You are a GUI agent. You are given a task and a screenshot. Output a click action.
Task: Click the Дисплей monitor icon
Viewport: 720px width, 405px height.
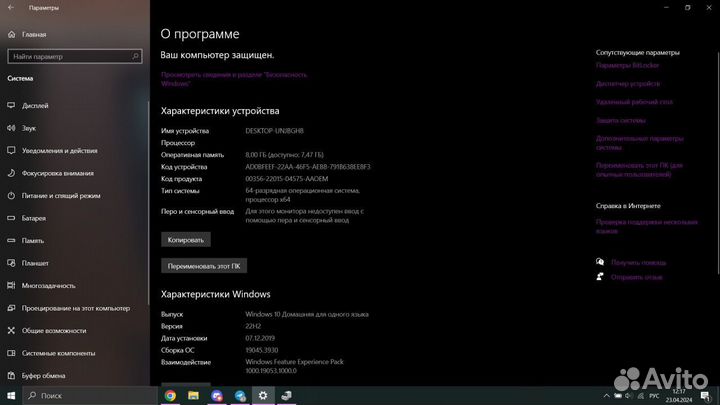(11, 105)
